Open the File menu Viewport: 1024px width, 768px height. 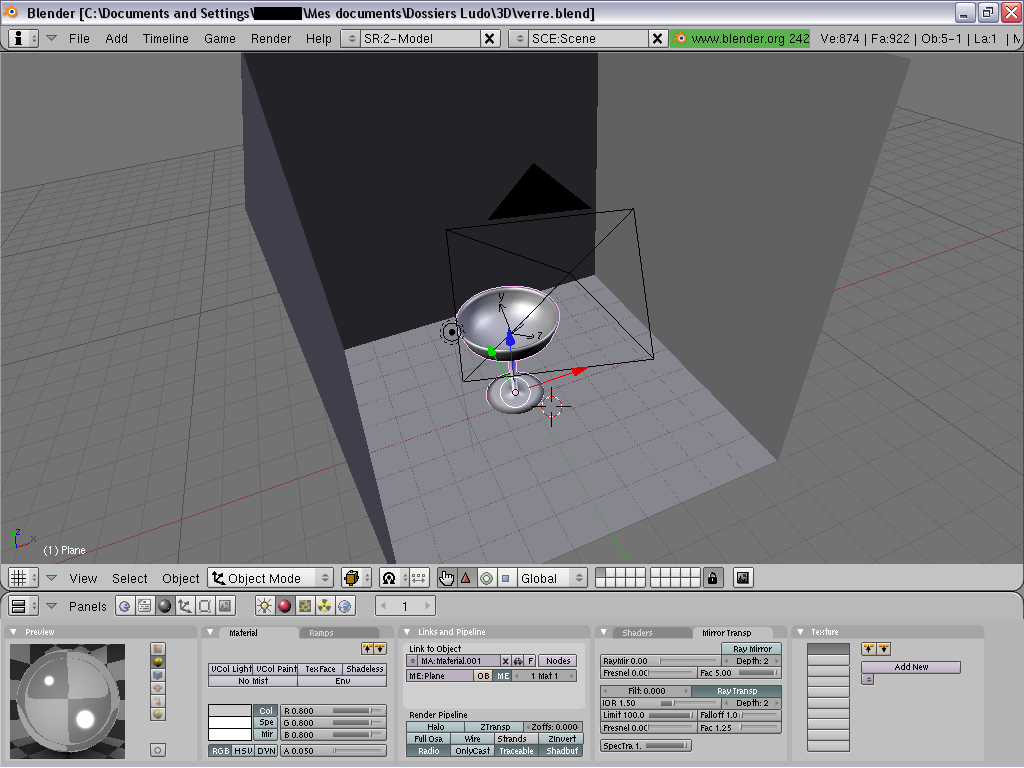[x=79, y=39]
